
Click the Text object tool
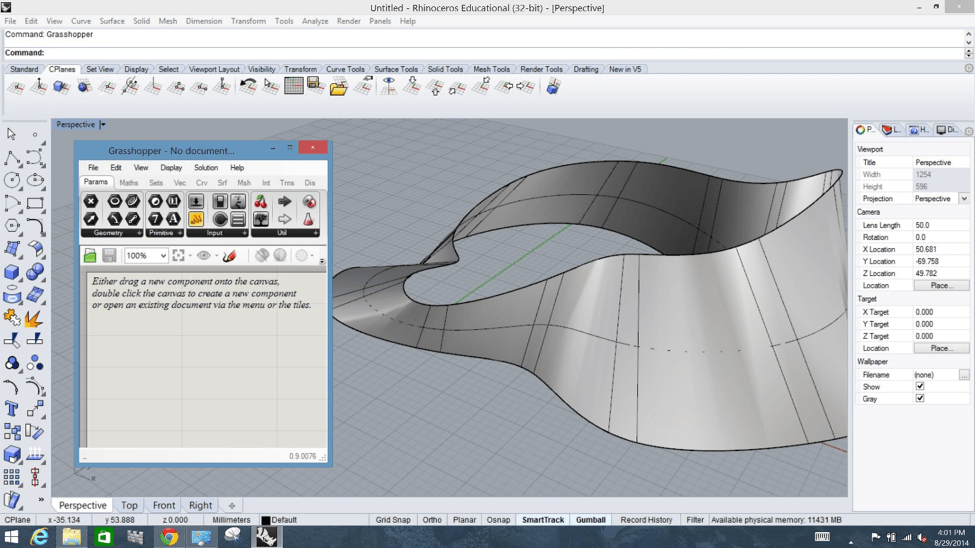coord(12,409)
